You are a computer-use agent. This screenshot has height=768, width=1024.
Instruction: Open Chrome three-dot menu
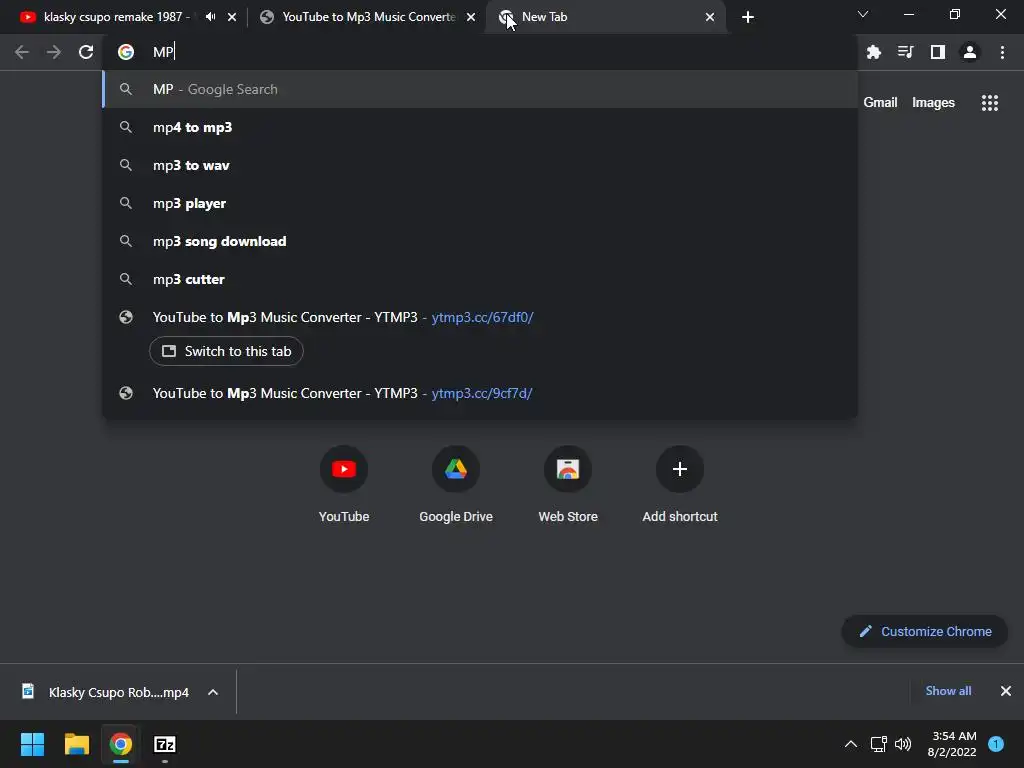click(x=1002, y=52)
